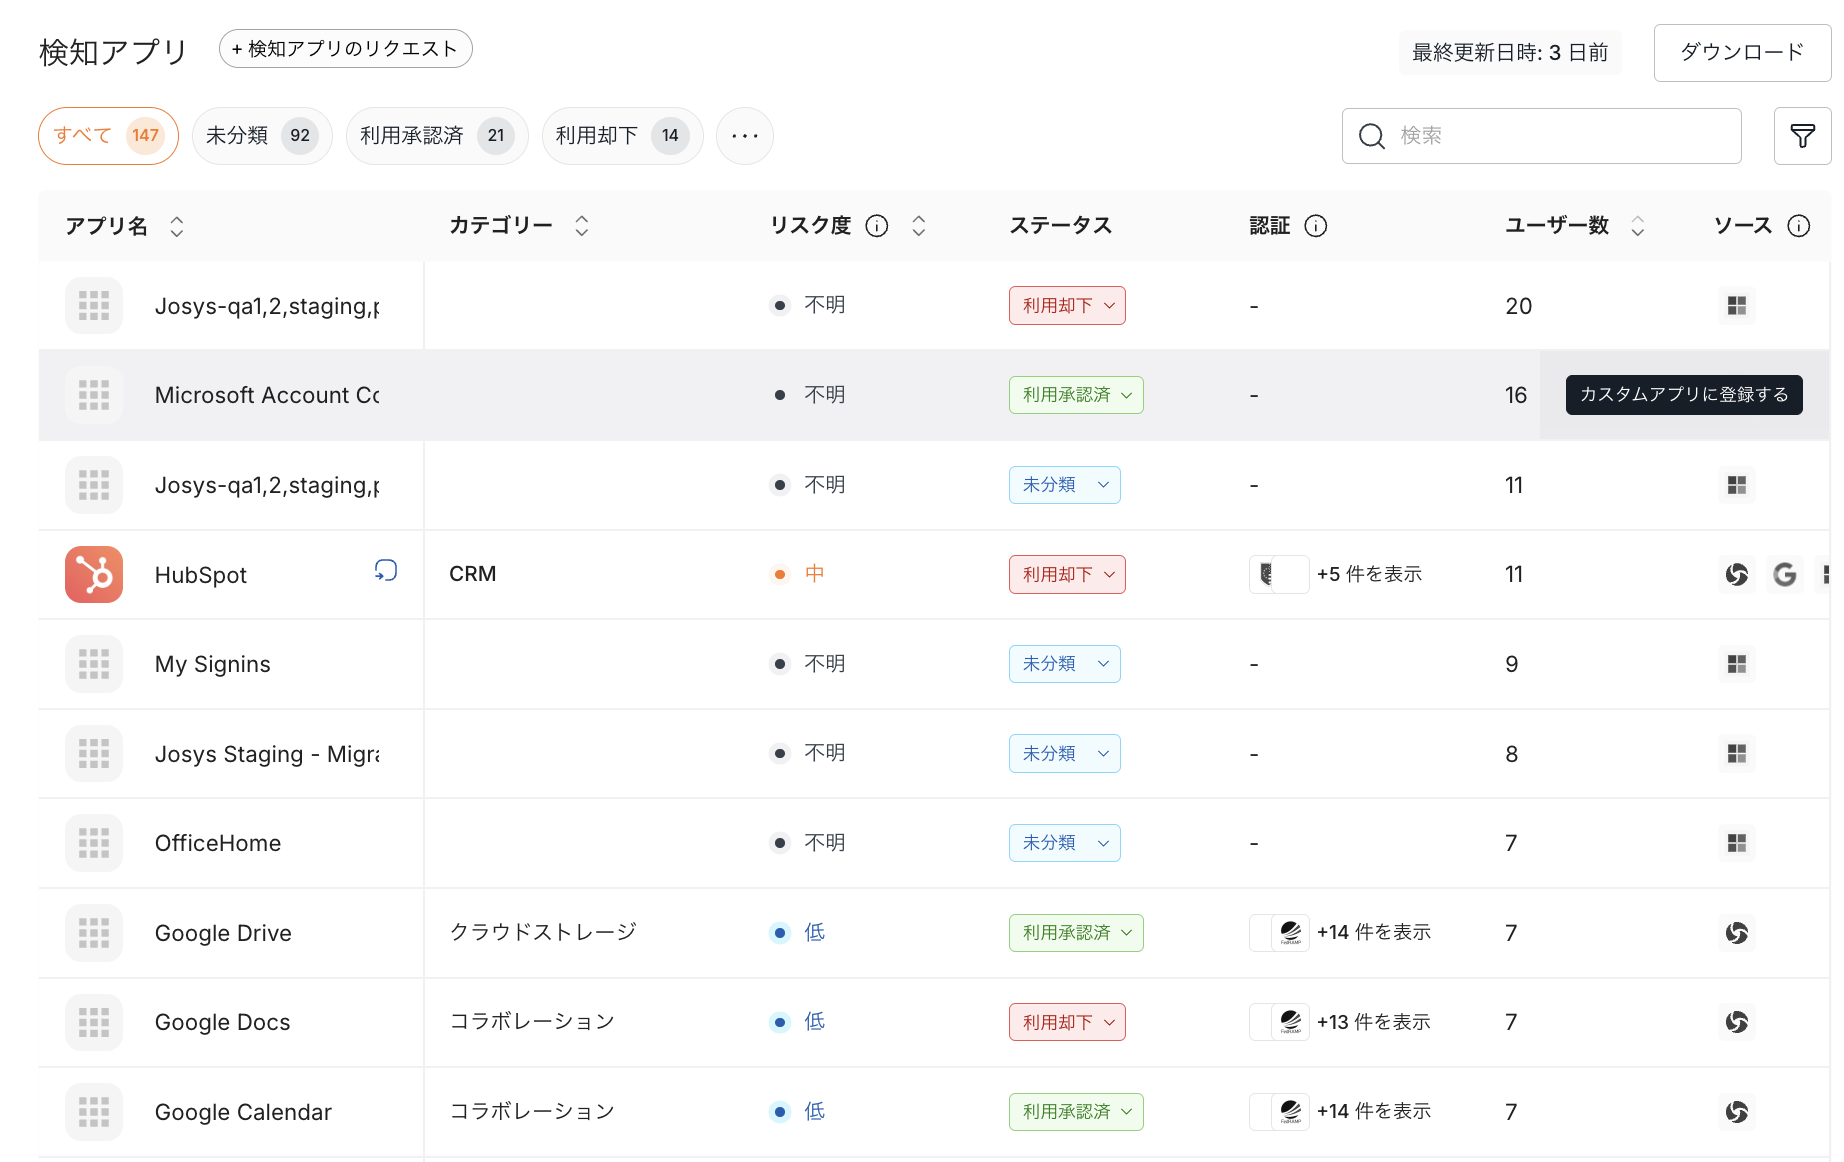The height and width of the screenshot is (1162, 1844).
Task: Click the 検知アプリのリクエスト button
Action: tap(345, 49)
